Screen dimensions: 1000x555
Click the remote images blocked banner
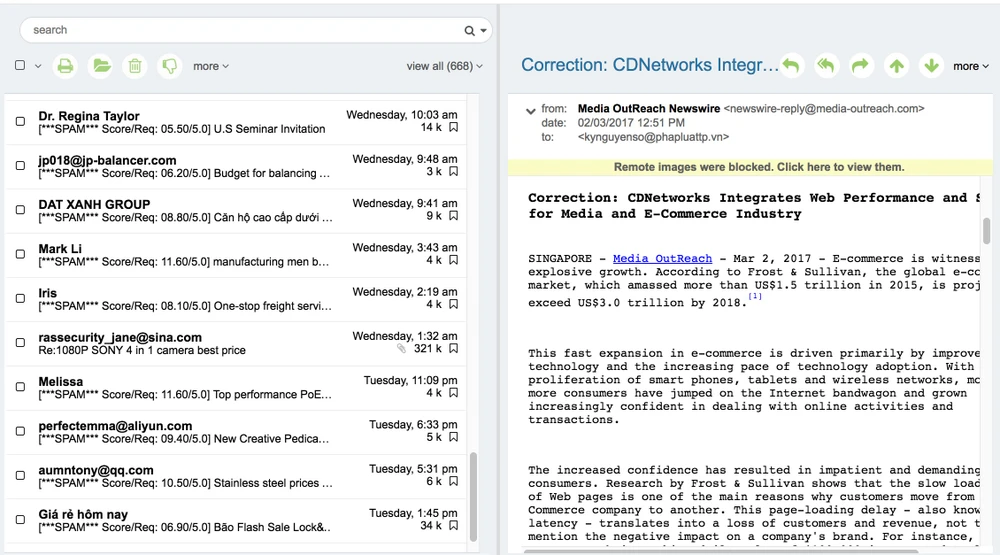click(x=758, y=167)
